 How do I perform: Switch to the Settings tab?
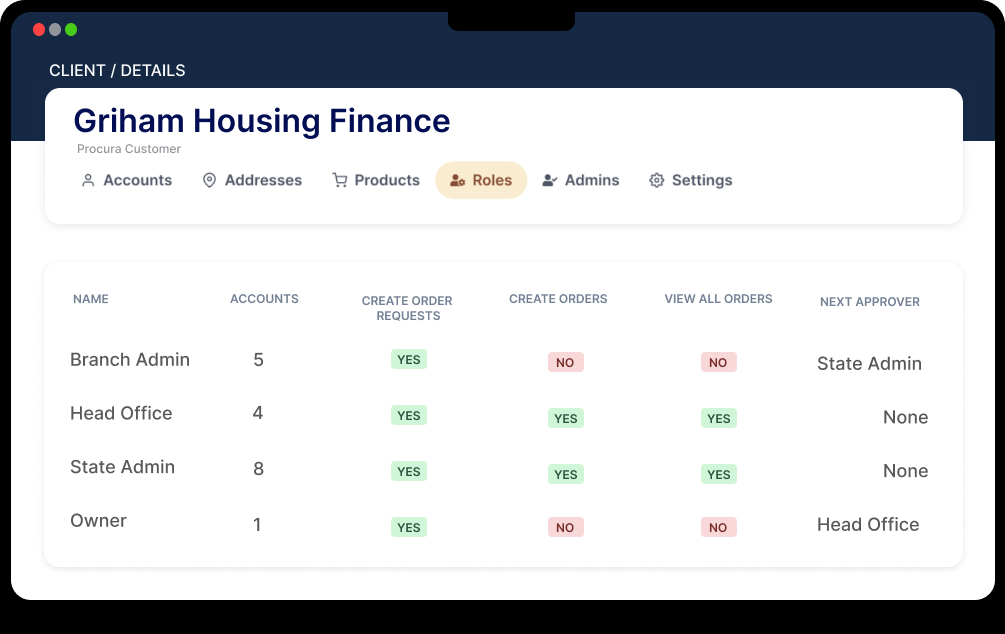pos(701,181)
